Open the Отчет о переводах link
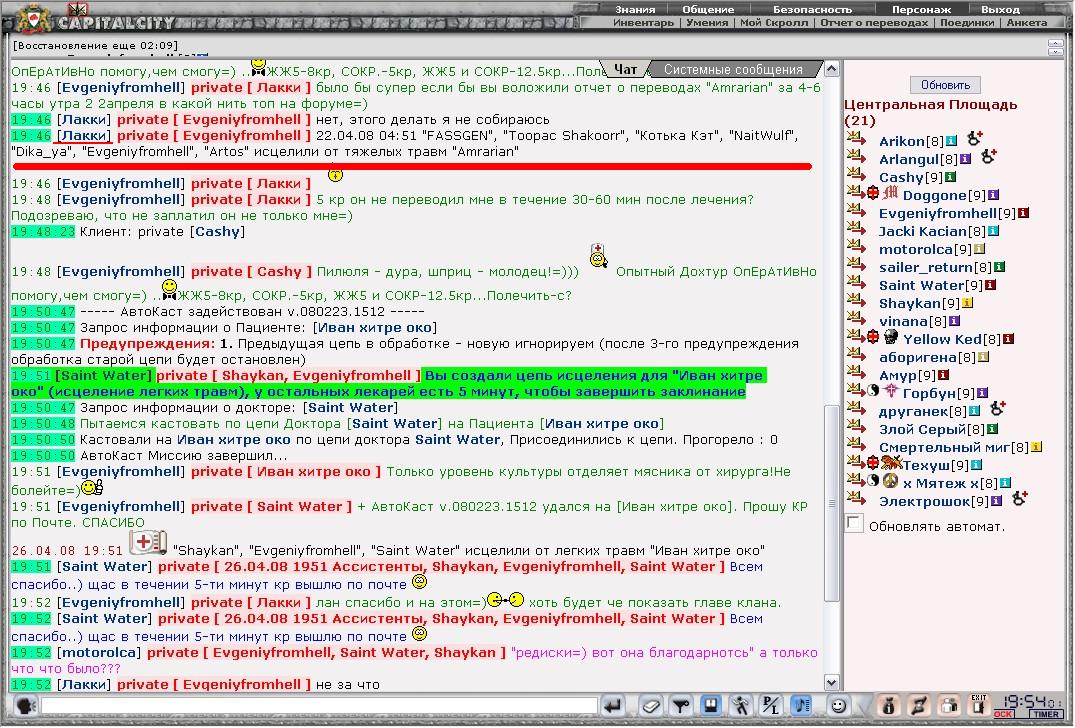Screen dimensions: 1075x728 [x=874, y=23]
